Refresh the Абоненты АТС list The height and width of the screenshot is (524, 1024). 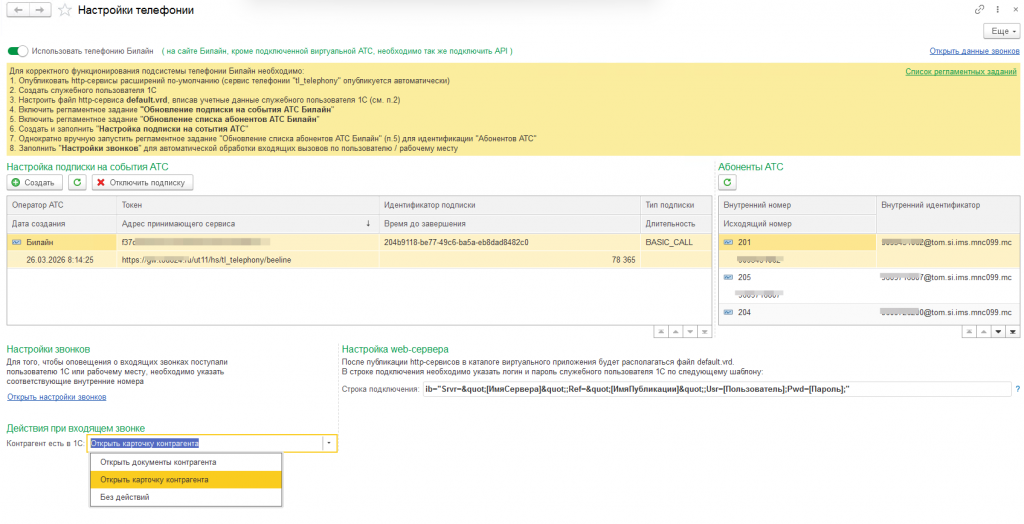point(728,182)
